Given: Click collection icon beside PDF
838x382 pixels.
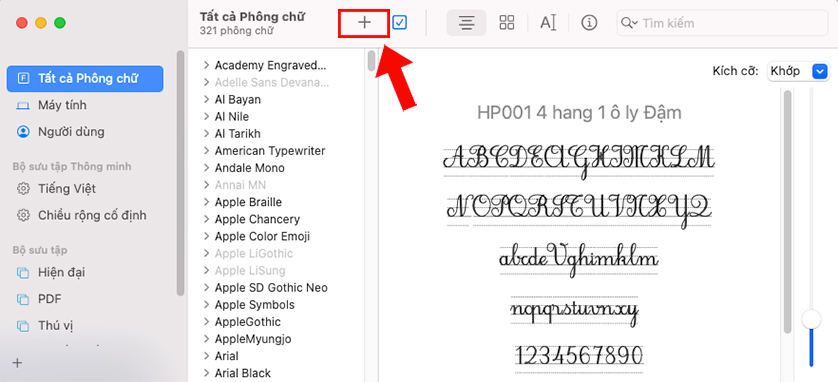Looking at the screenshot, I should (23, 299).
